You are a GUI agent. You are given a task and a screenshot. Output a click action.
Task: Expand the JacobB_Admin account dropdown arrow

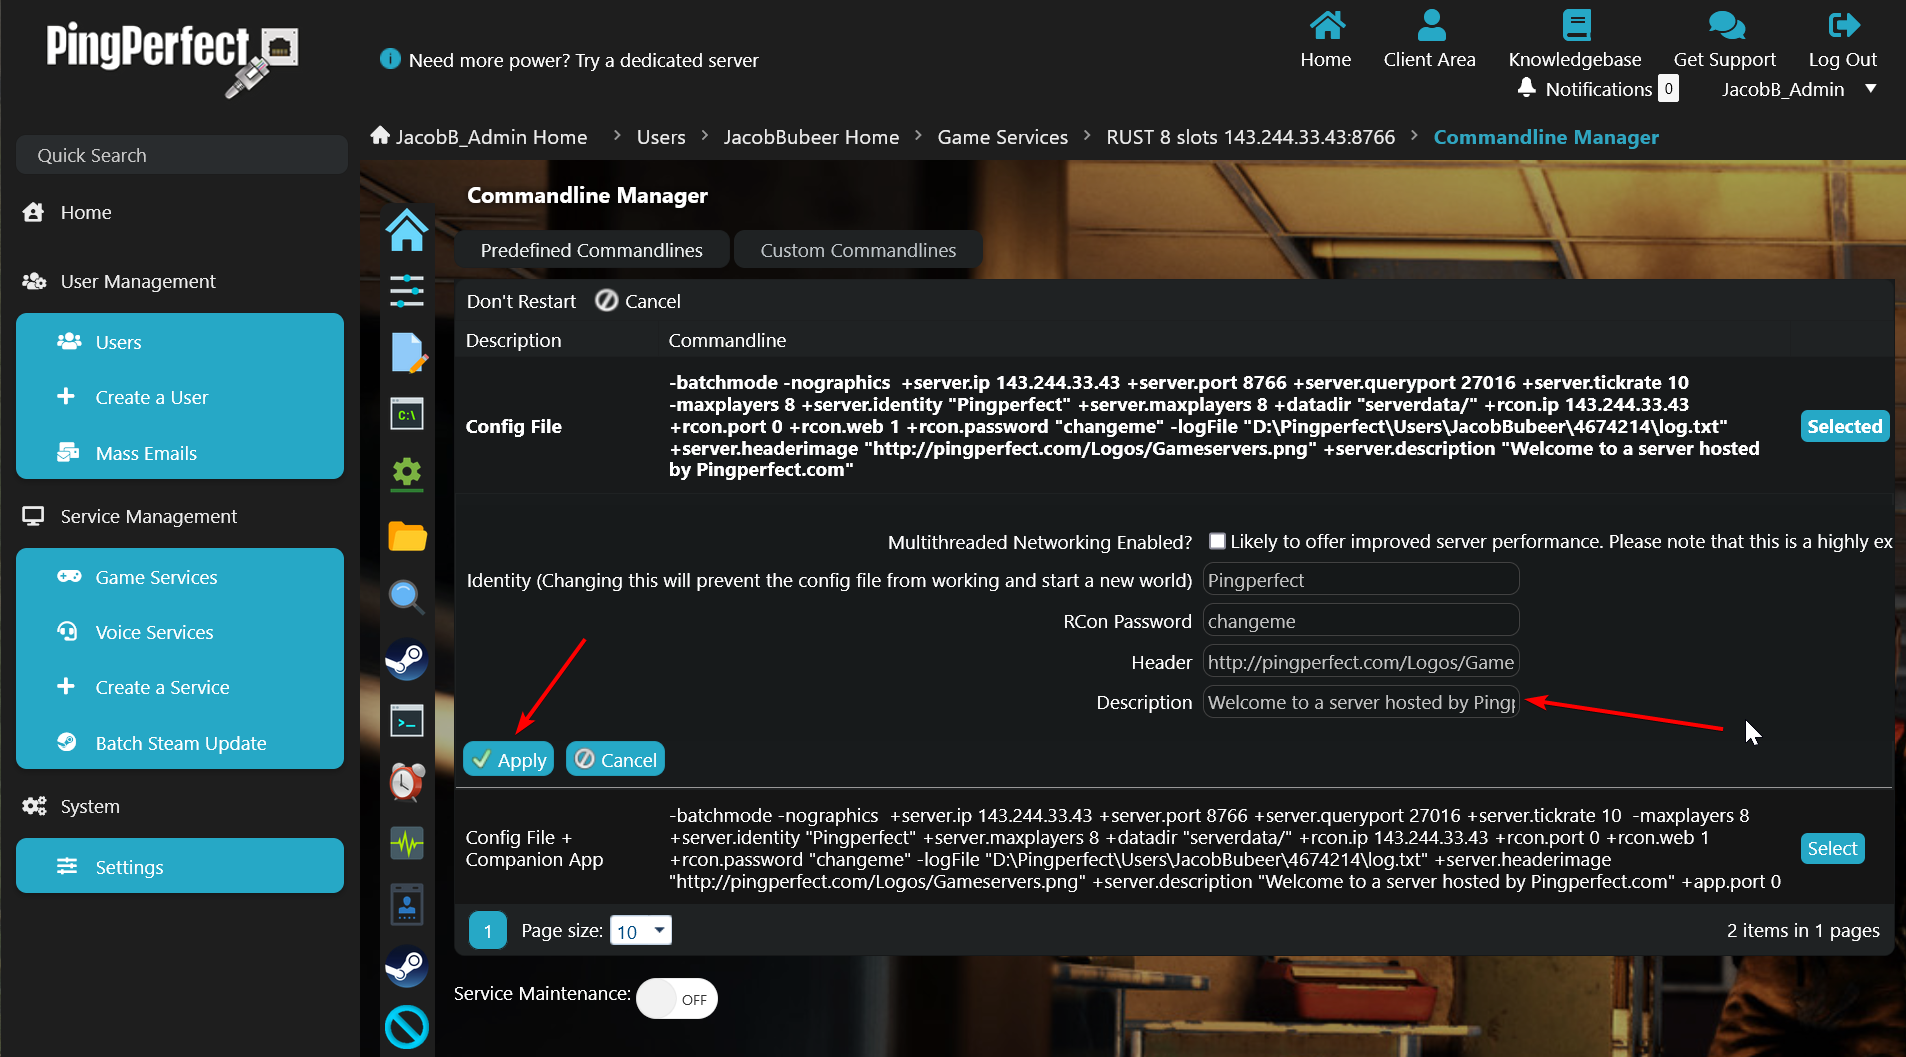click(x=1870, y=89)
